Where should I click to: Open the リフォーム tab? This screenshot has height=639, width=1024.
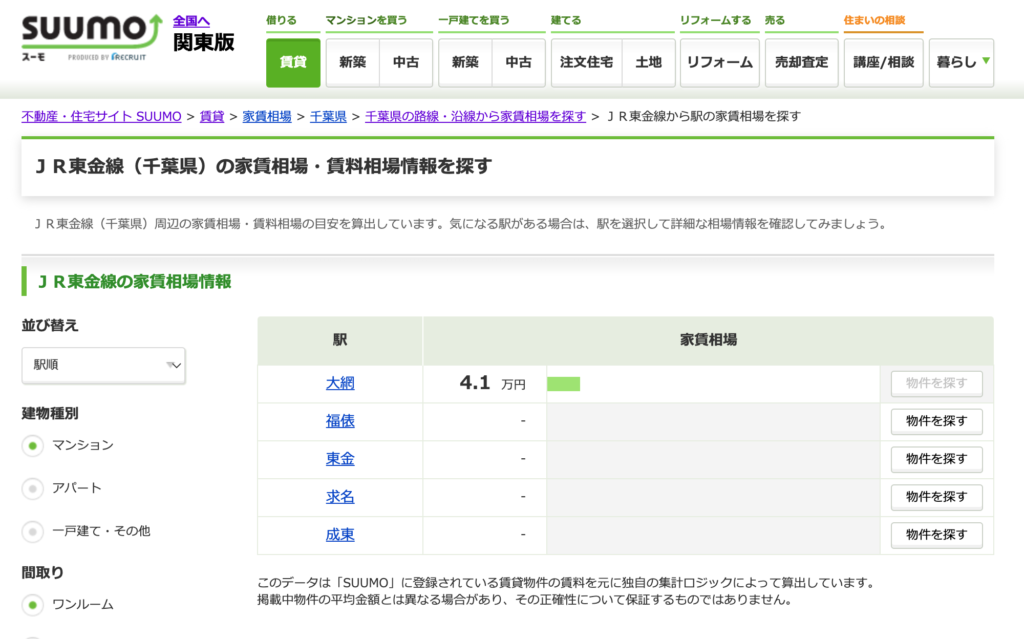pos(720,63)
